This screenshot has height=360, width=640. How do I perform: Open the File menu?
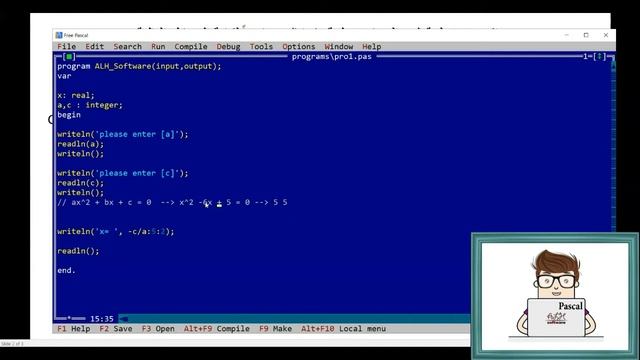tap(67, 47)
